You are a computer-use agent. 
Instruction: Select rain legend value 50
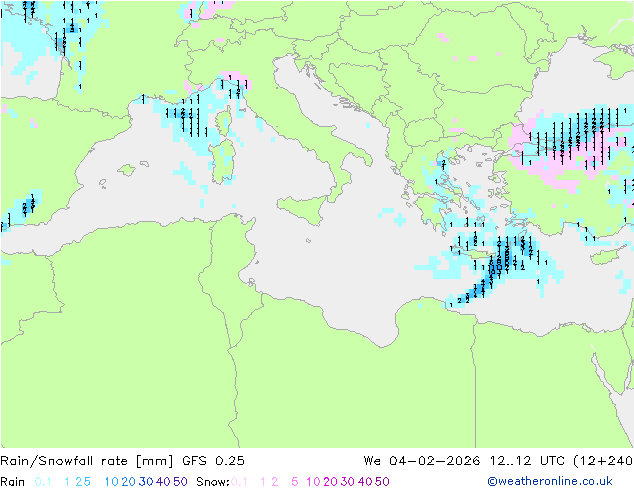pyautogui.click(x=180, y=482)
